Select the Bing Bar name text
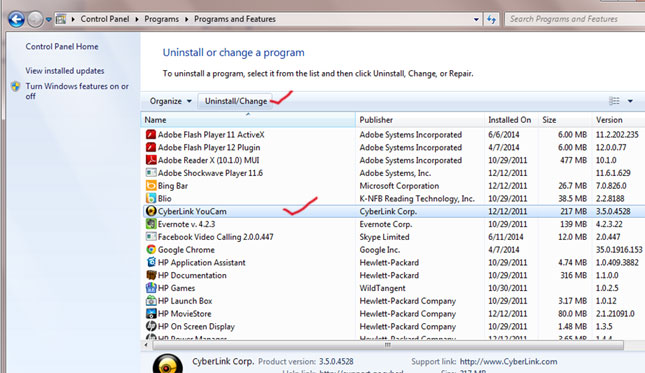Screen dimensions: 645x373 173,185
